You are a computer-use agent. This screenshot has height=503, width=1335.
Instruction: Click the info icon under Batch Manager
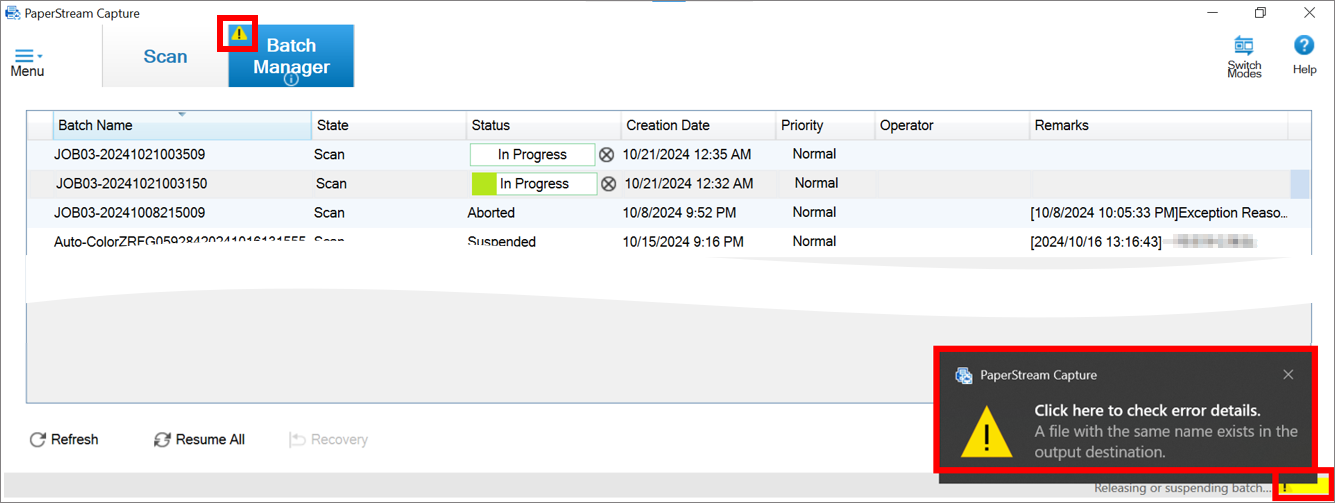point(291,81)
